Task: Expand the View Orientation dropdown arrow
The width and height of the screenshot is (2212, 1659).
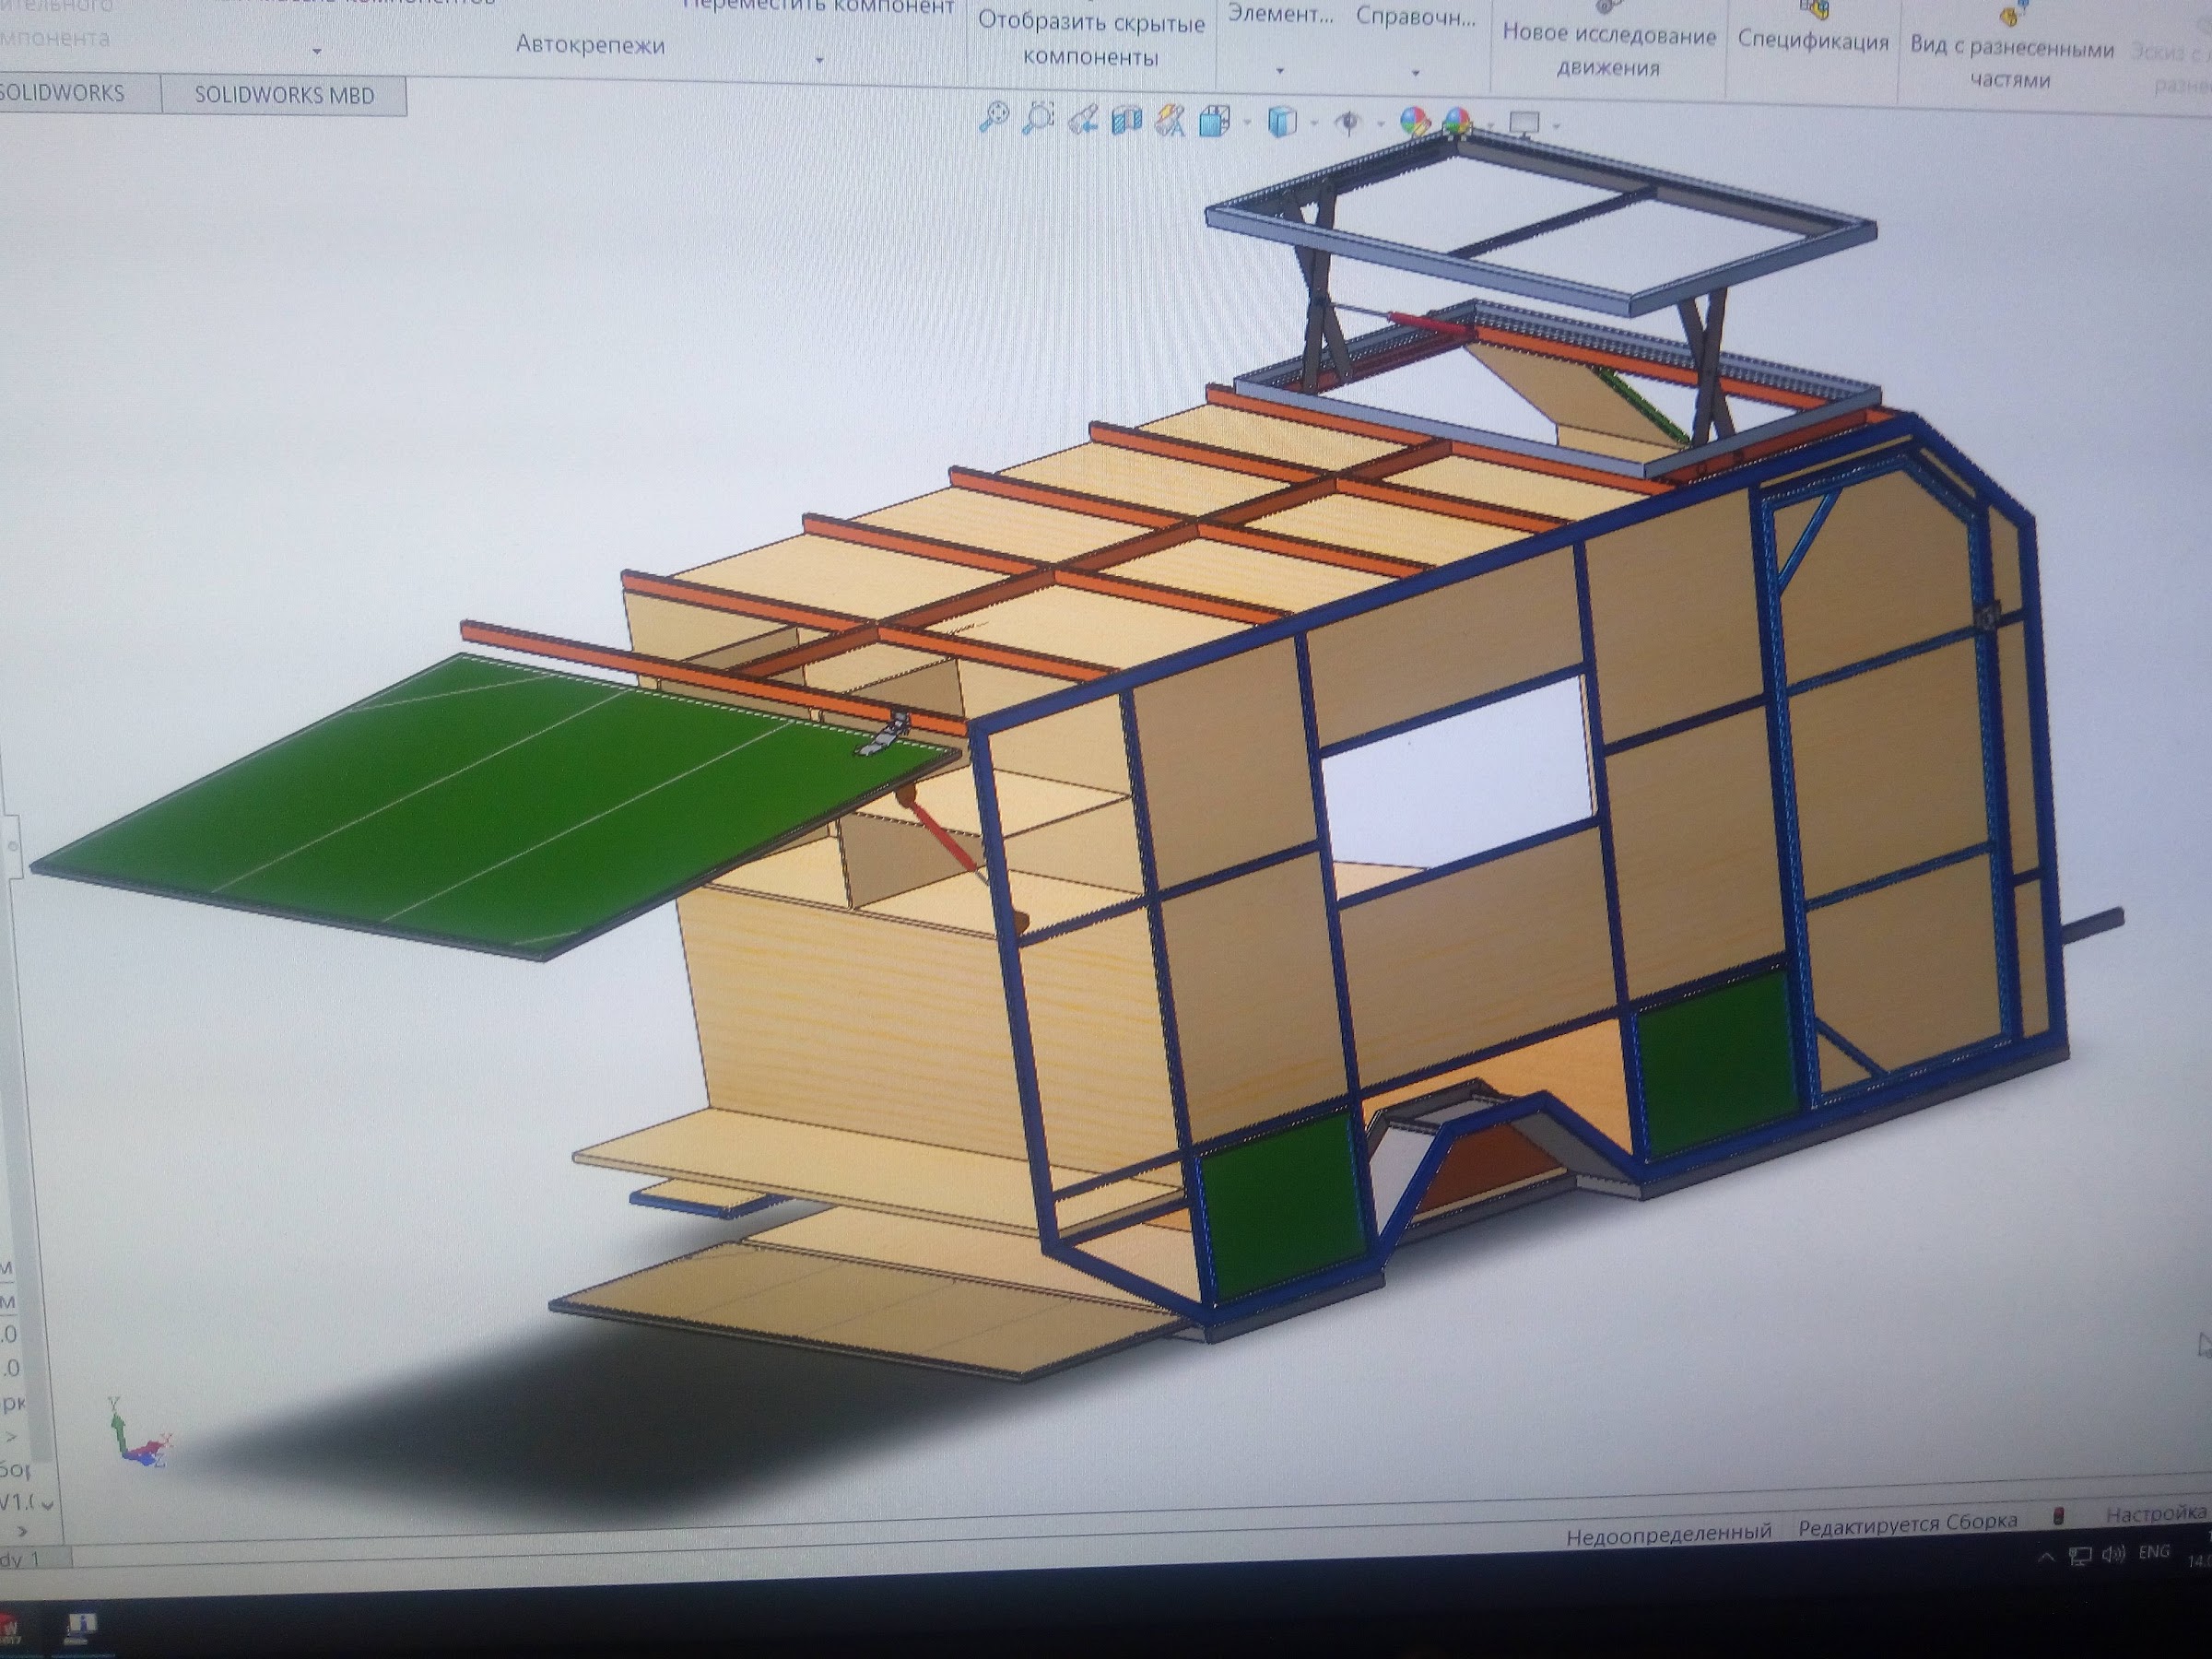Action: coord(1248,123)
